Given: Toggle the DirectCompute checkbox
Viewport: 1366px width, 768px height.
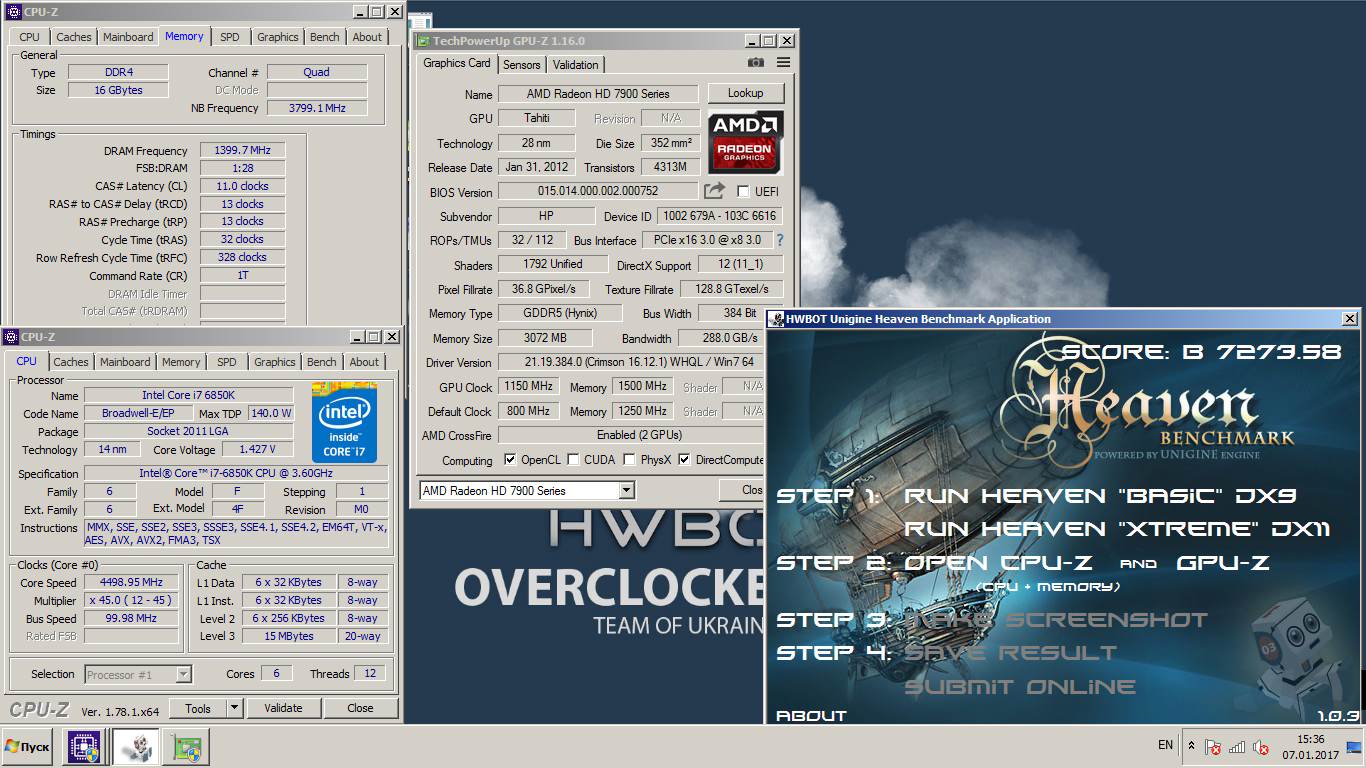Looking at the screenshot, I should tap(684, 460).
